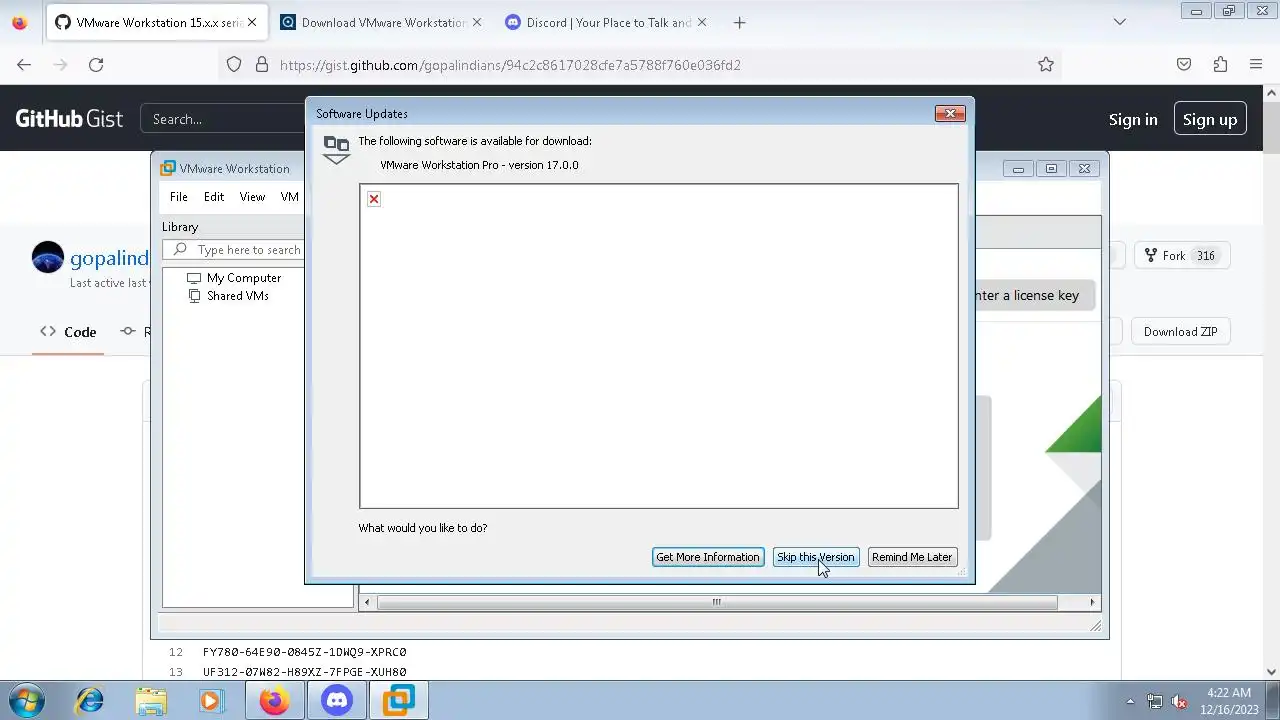This screenshot has height=720, width=1280.
Task: Open Windows Media Player from the taskbar
Action: (x=210, y=701)
